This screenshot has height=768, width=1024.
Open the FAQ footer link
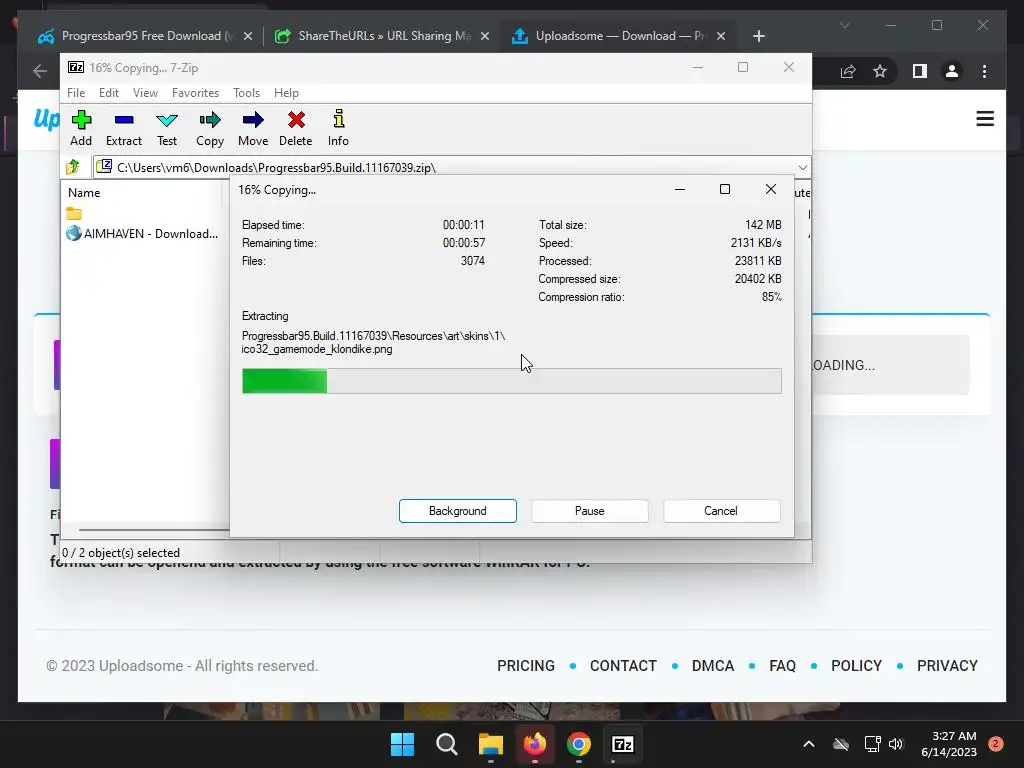pos(782,665)
